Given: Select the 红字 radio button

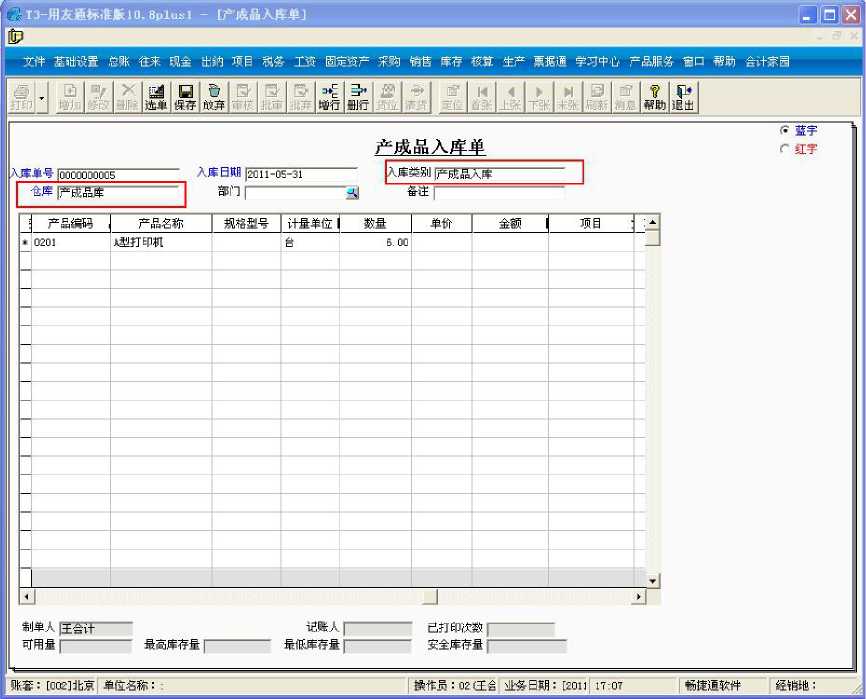Looking at the screenshot, I should tap(784, 149).
